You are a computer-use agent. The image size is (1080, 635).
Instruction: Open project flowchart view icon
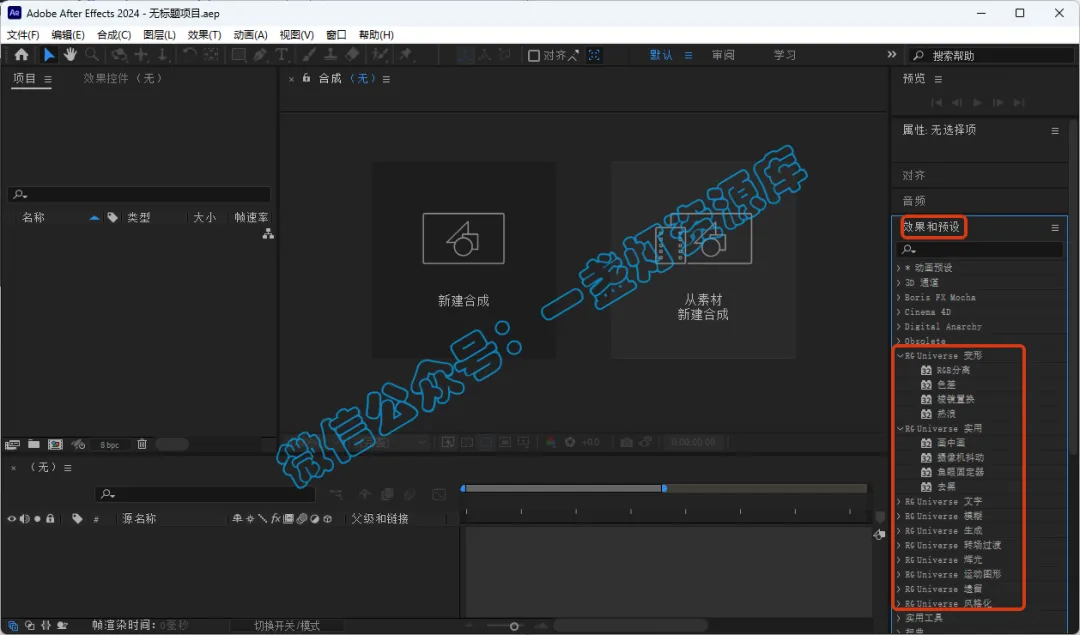point(268,234)
